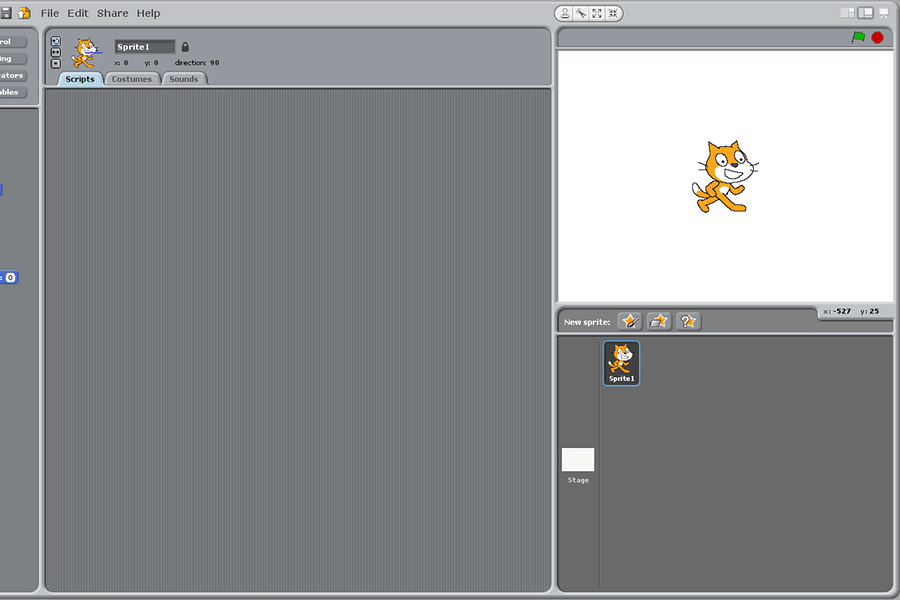900x600 pixels.
Task: Paint a new sprite
Action: (x=629, y=320)
